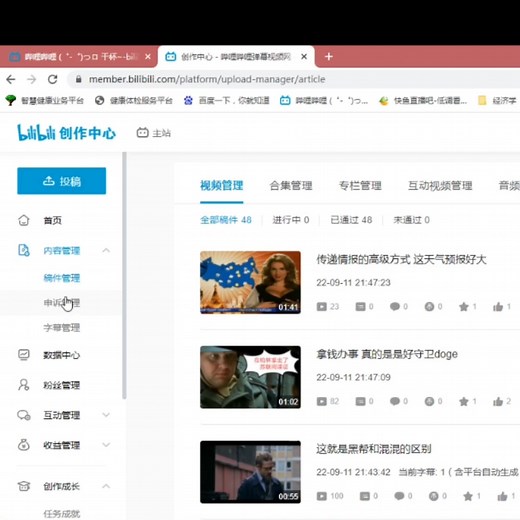This screenshot has height=520, width=520.
Task: Click the bilibili 创作中心 logo
Action: point(66,133)
